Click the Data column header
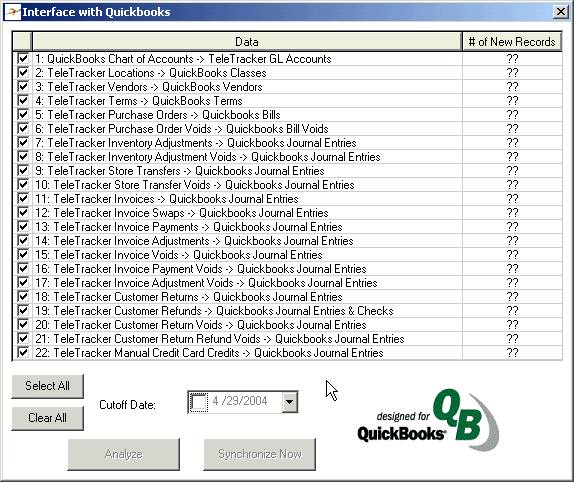 [247, 41]
